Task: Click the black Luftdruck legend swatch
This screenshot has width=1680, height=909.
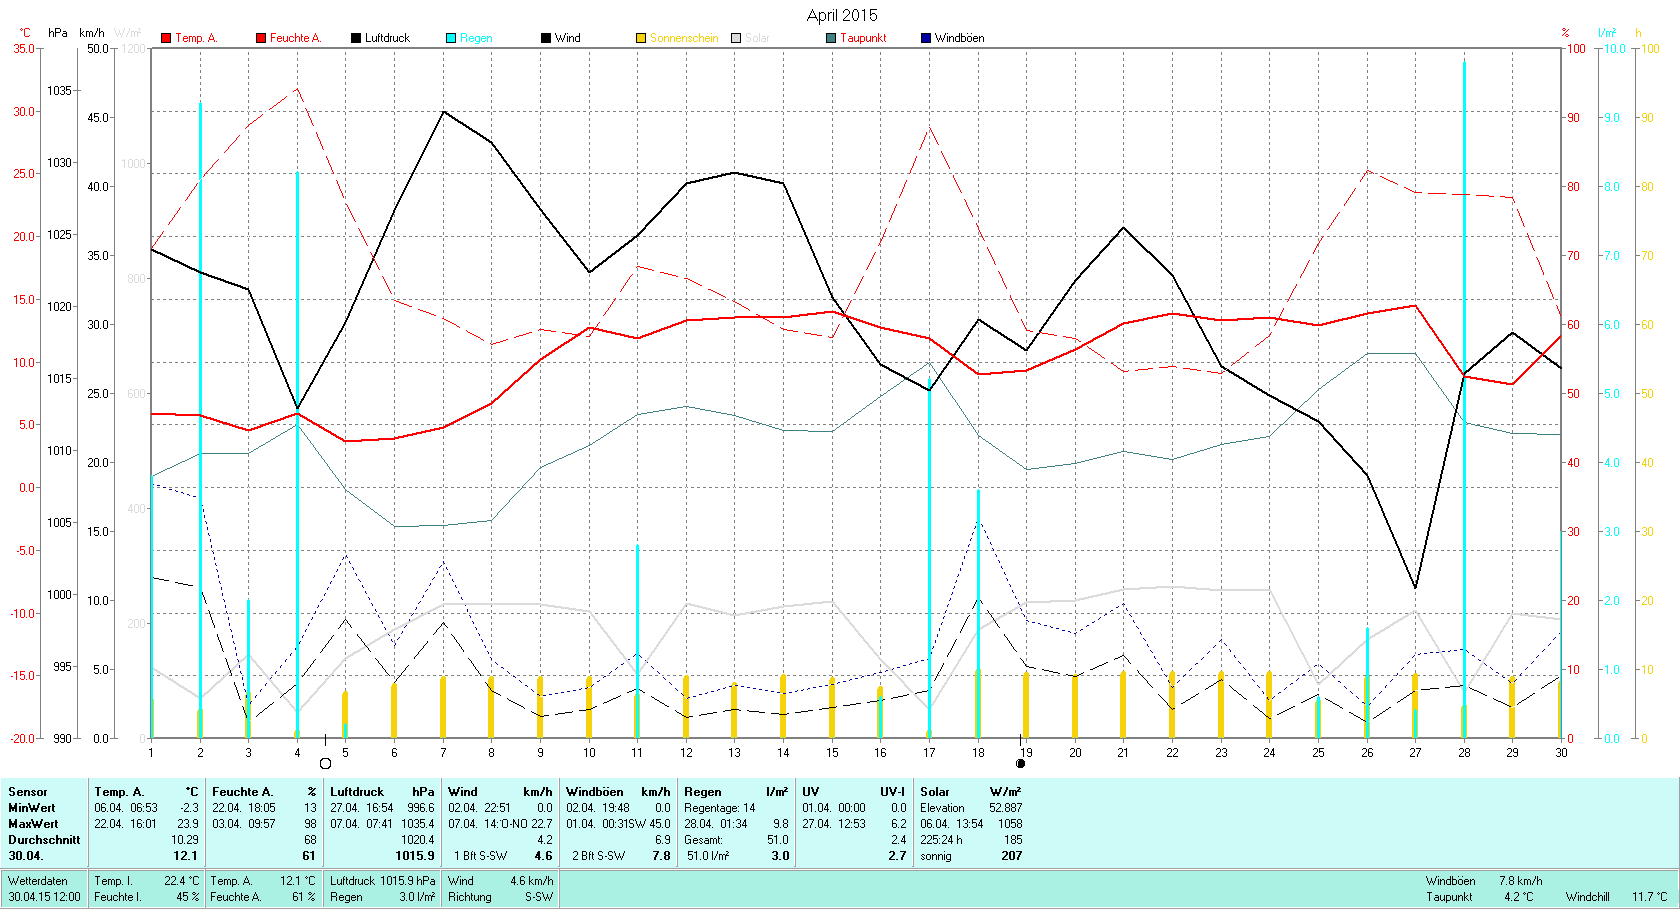Action: point(356,38)
